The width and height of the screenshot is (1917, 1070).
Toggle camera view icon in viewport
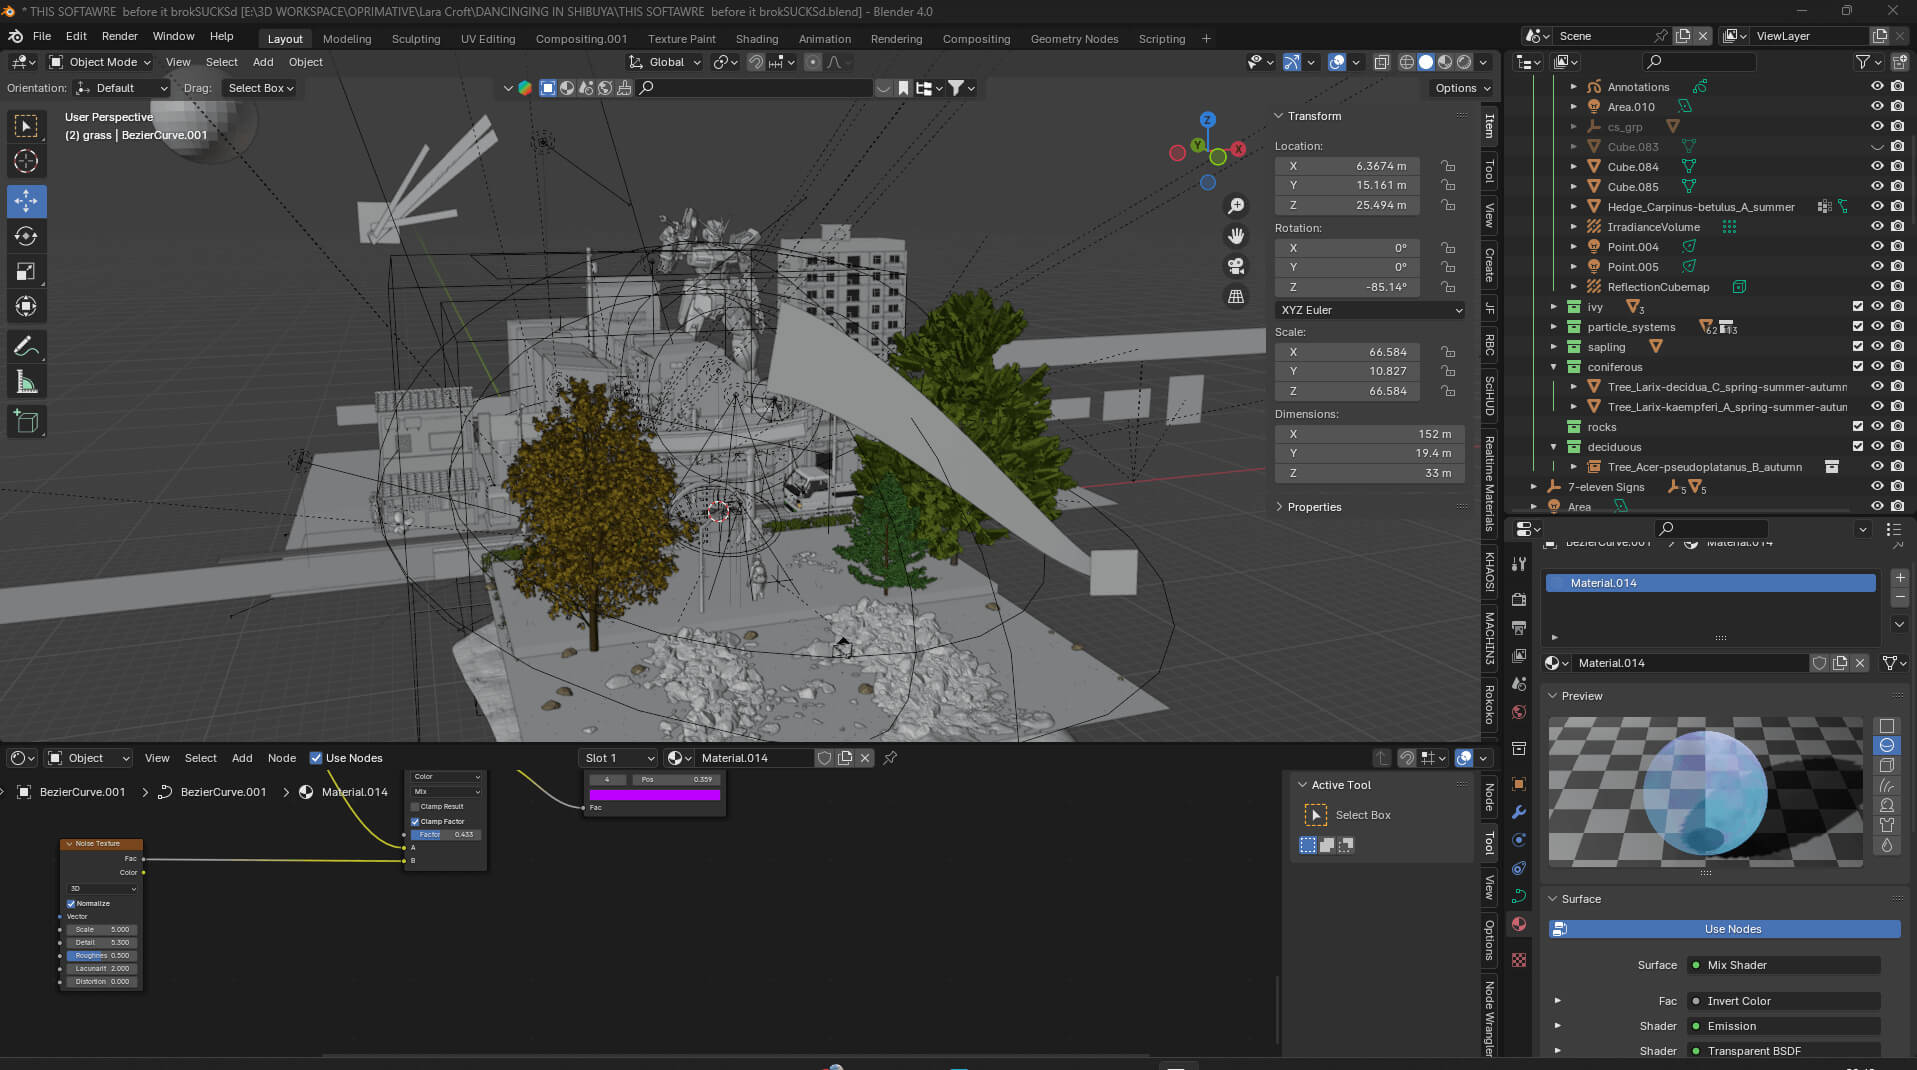coord(1236,266)
